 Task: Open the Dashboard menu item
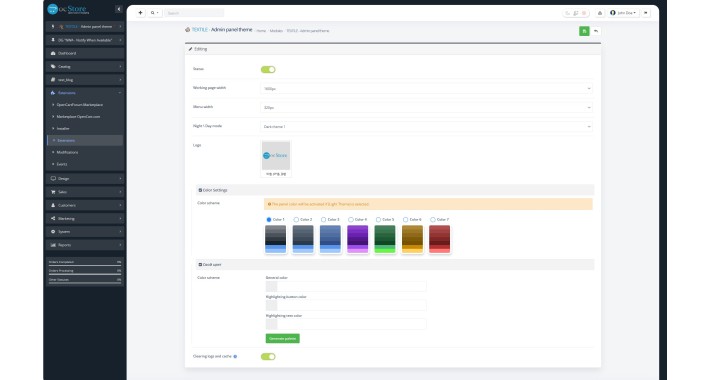[x=85, y=53]
